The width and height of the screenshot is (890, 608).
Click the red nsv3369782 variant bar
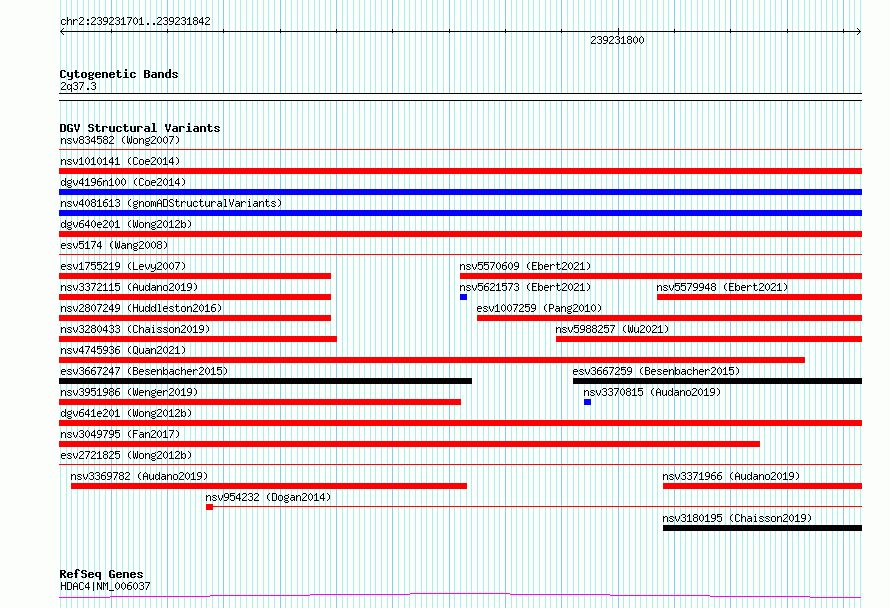pos(268,486)
